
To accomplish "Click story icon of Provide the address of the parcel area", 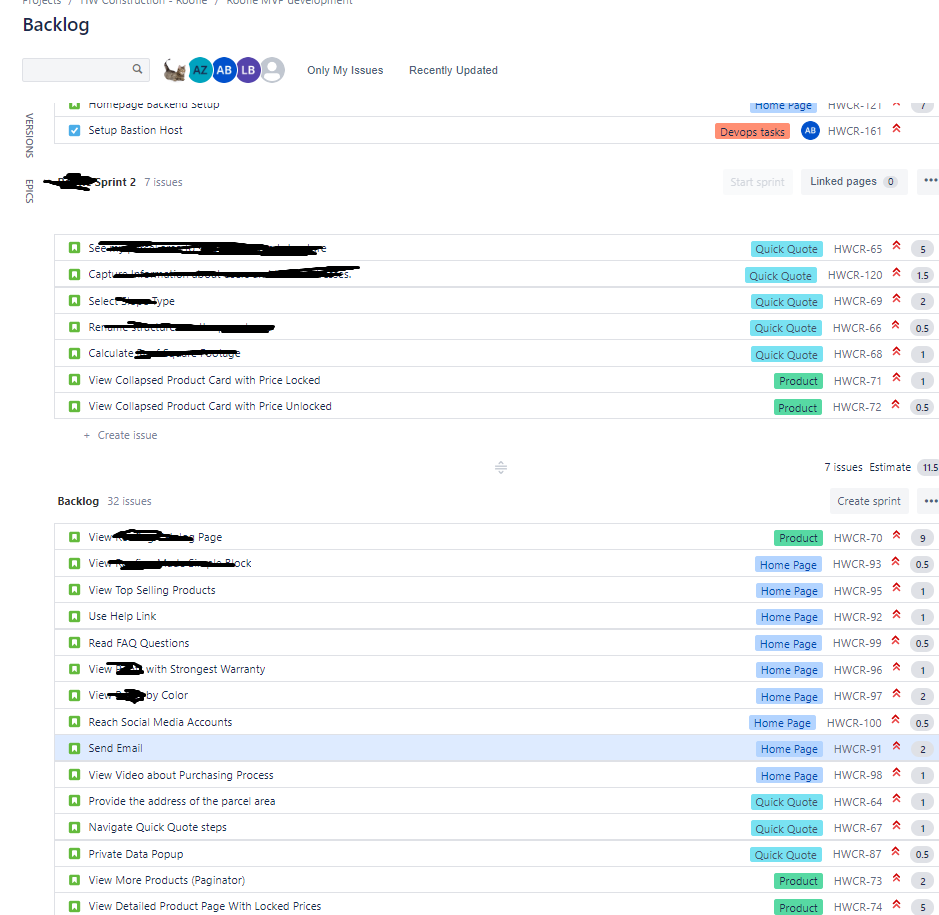I will 74,801.
